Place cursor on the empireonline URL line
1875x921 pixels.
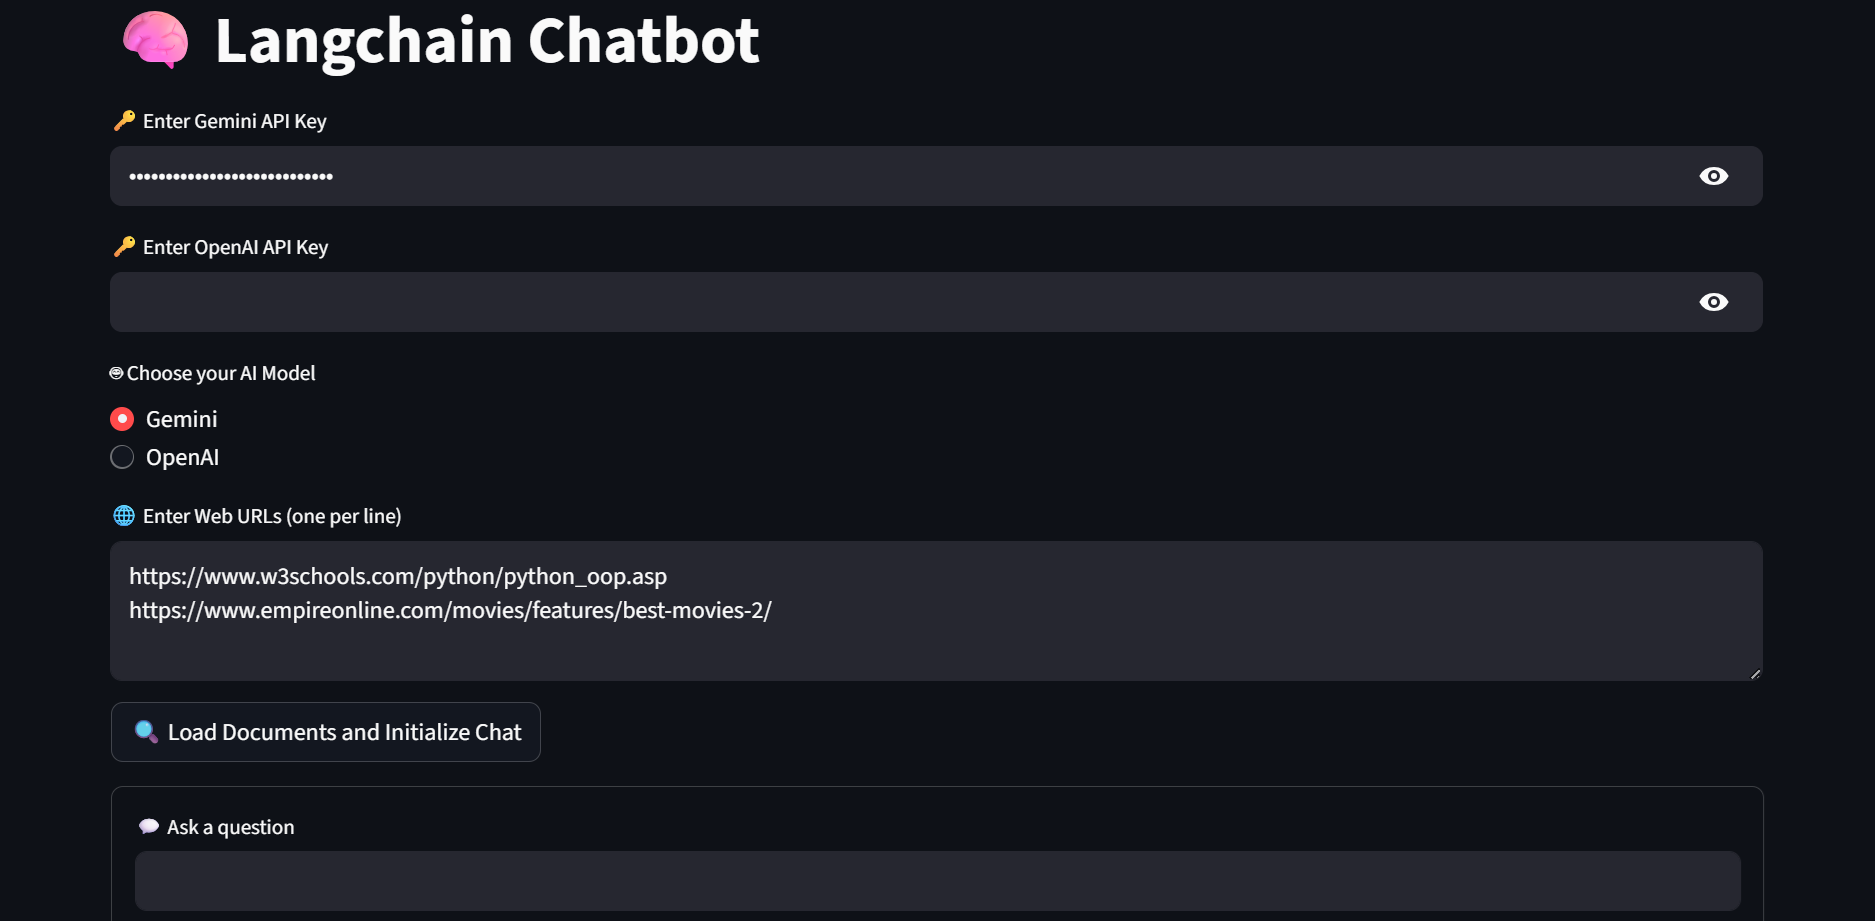(450, 611)
